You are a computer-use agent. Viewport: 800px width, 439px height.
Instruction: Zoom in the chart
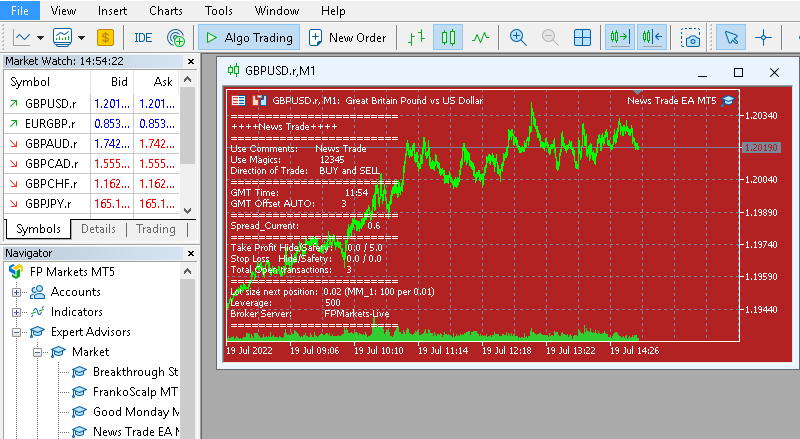518,37
